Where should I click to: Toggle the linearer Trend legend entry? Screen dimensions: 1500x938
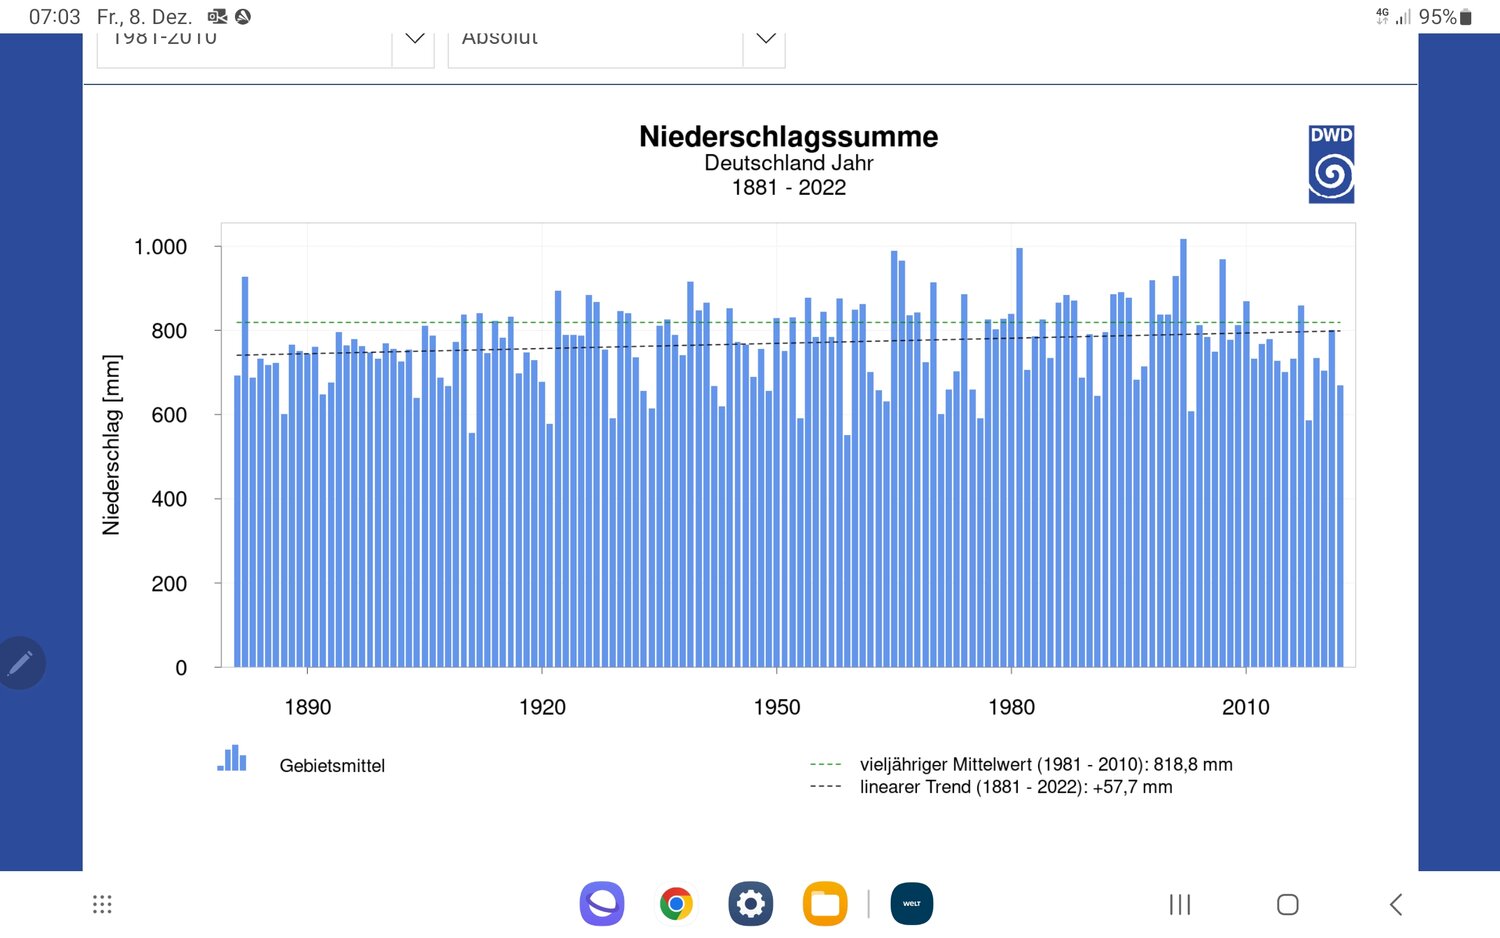pos(1015,787)
